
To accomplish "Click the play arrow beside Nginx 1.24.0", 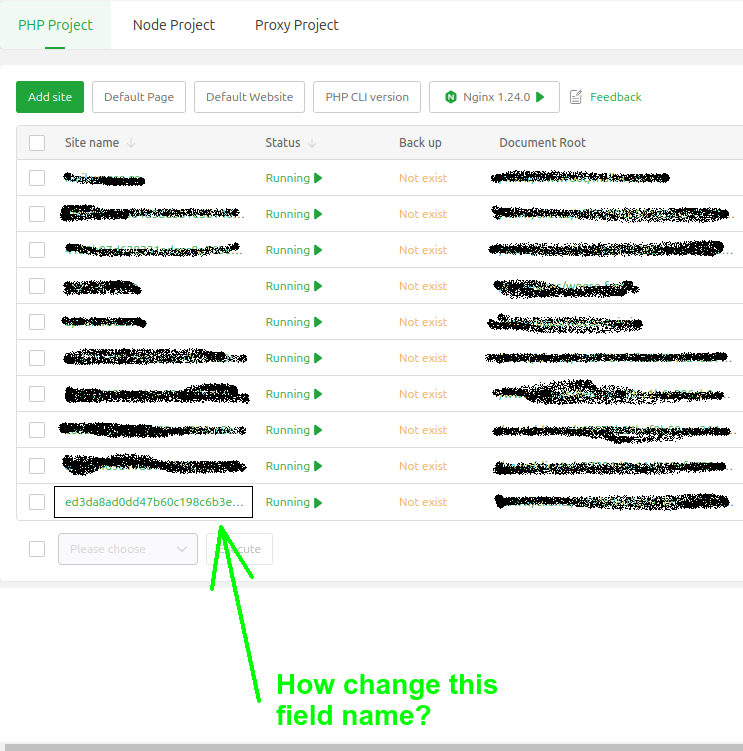I will 540,97.
